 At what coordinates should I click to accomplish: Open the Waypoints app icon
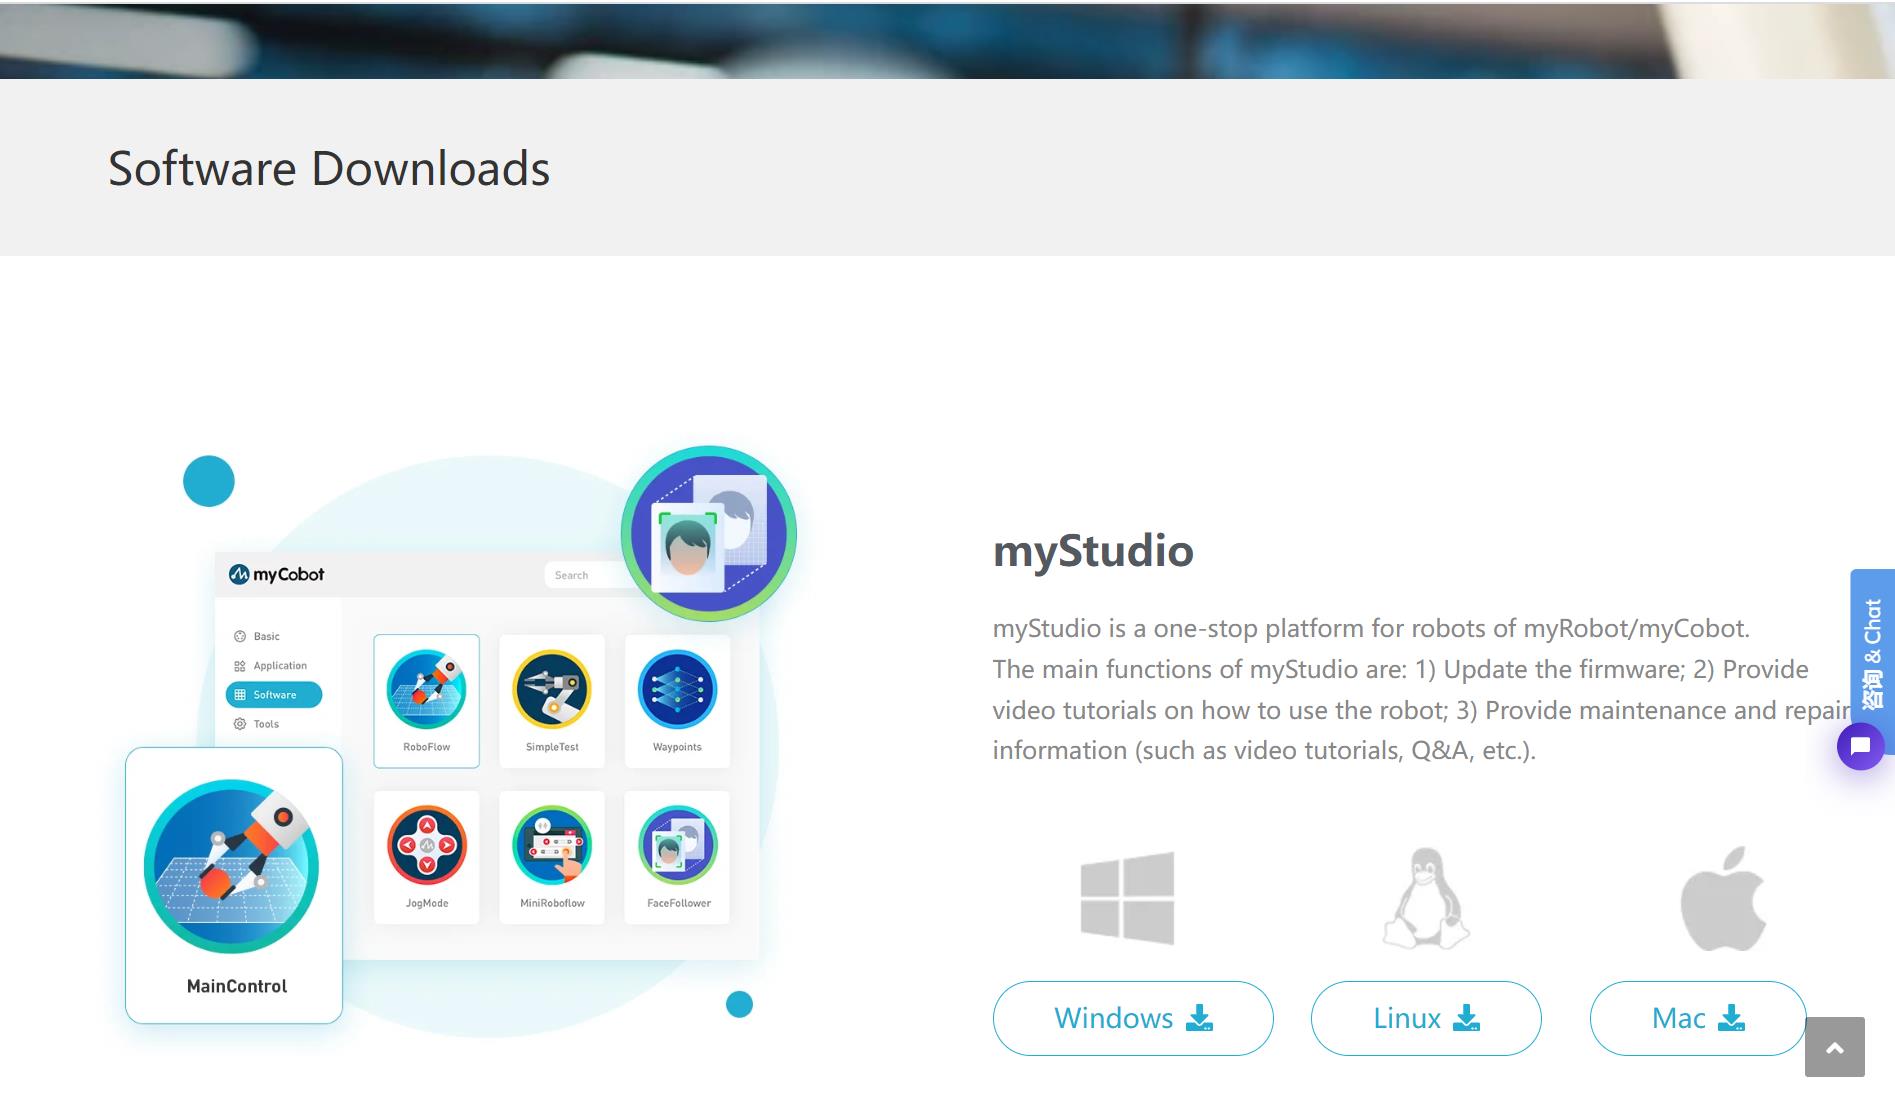(x=677, y=690)
